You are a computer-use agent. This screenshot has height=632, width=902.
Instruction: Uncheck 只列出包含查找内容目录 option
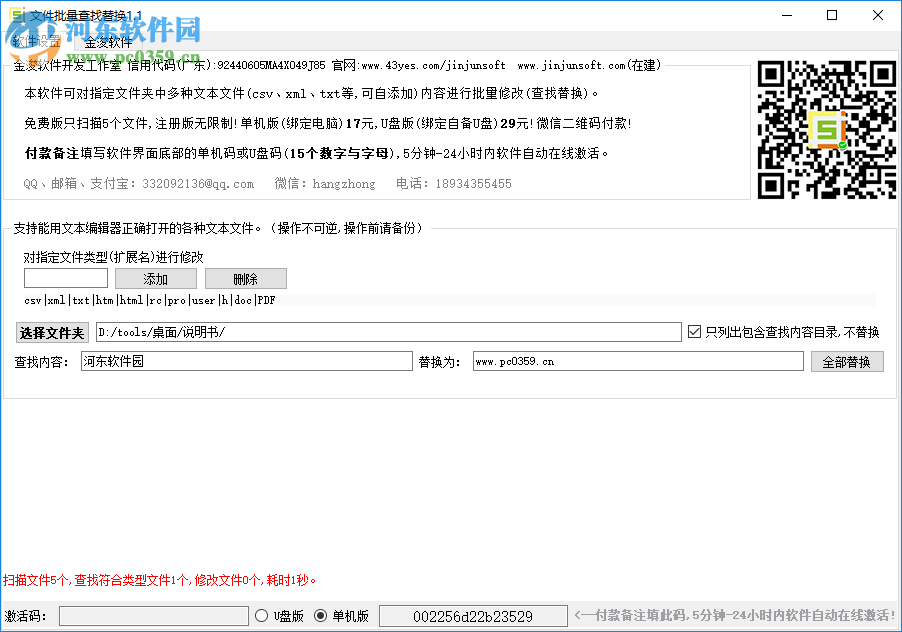[694, 332]
